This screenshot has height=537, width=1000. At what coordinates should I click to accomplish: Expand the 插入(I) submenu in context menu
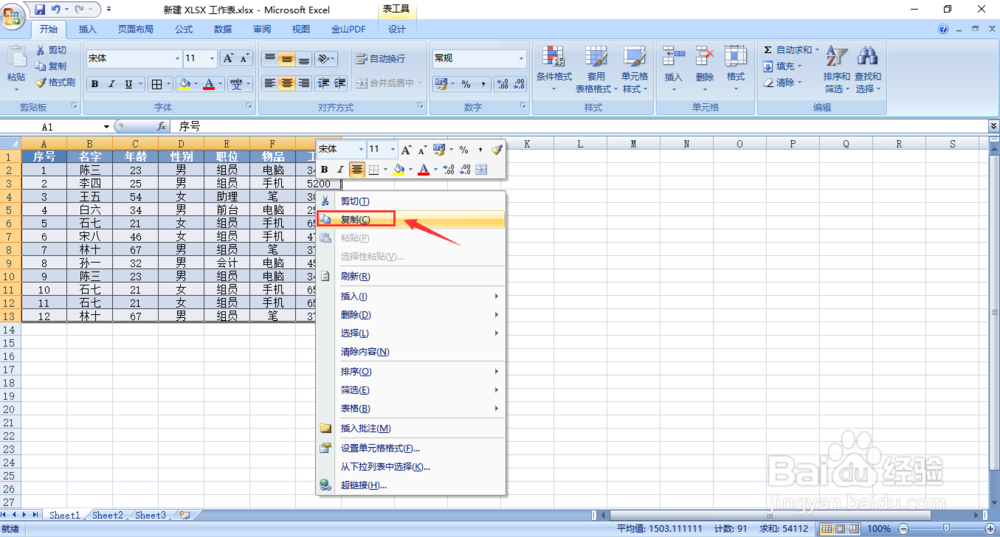(496, 296)
